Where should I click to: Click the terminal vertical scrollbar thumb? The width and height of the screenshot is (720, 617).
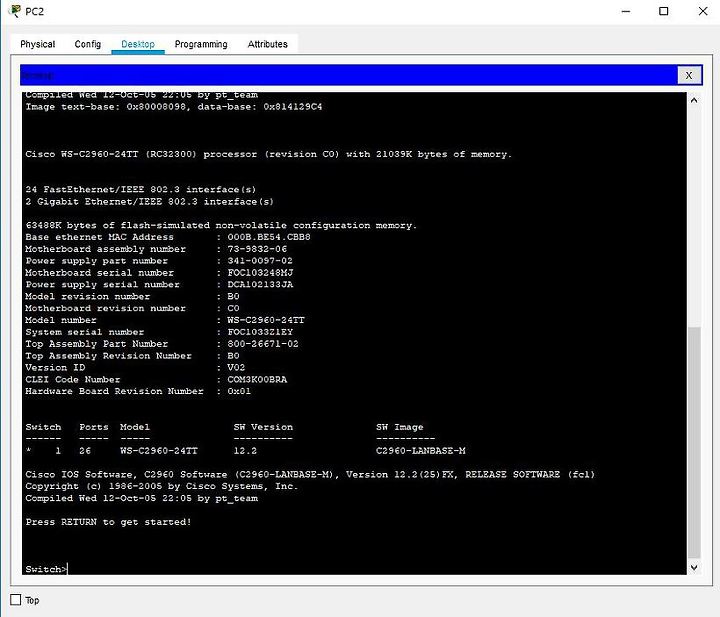coord(694,443)
